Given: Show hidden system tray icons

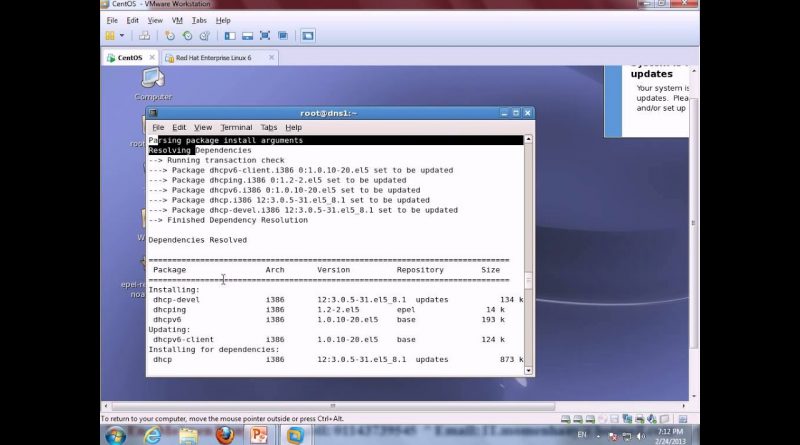Looking at the screenshot, I should 598,436.
